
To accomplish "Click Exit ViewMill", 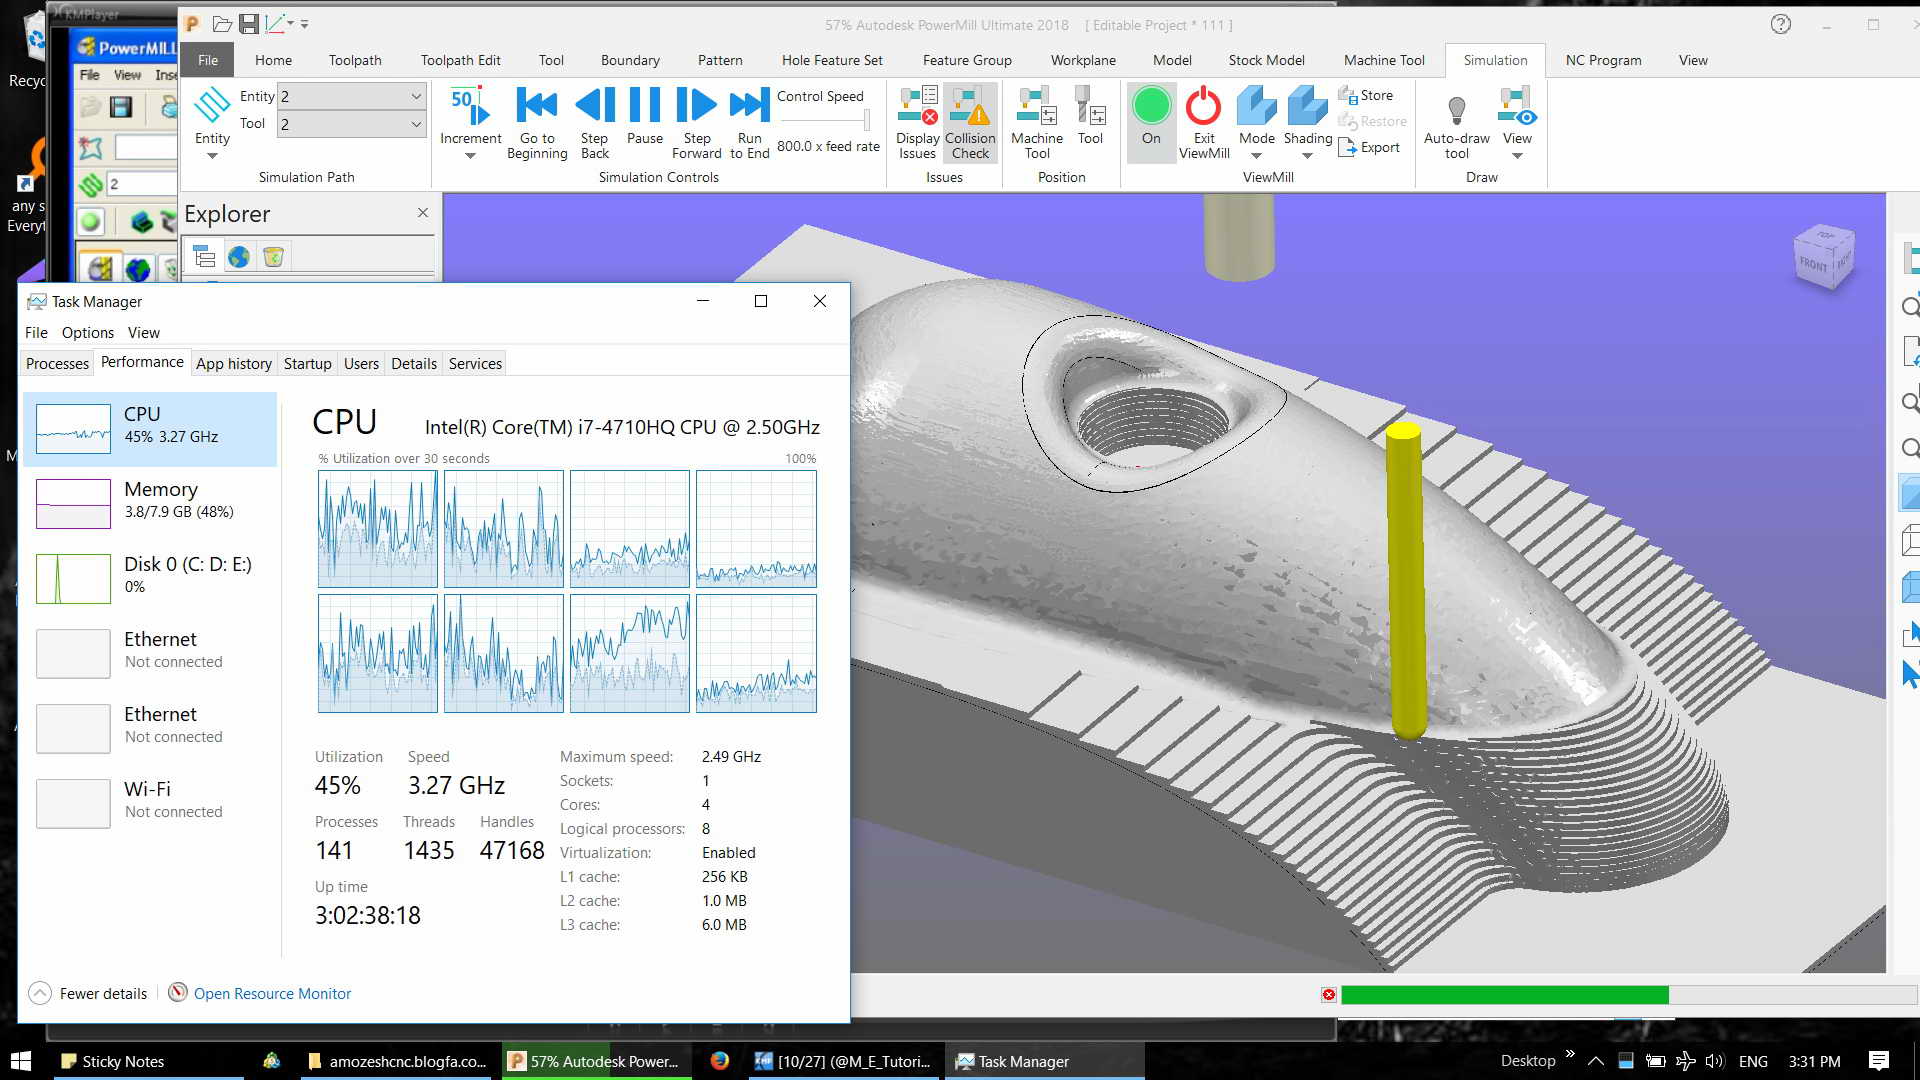I will 1204,122.
